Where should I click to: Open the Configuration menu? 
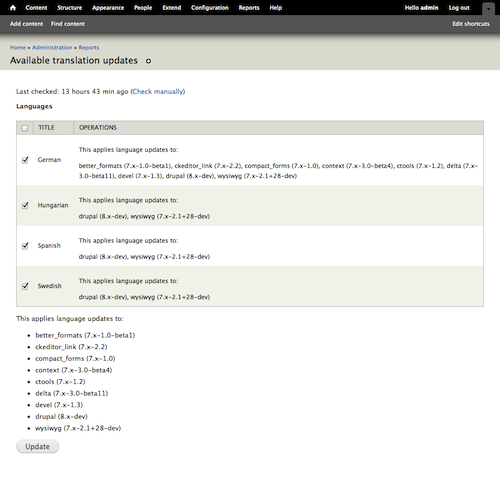tap(210, 8)
